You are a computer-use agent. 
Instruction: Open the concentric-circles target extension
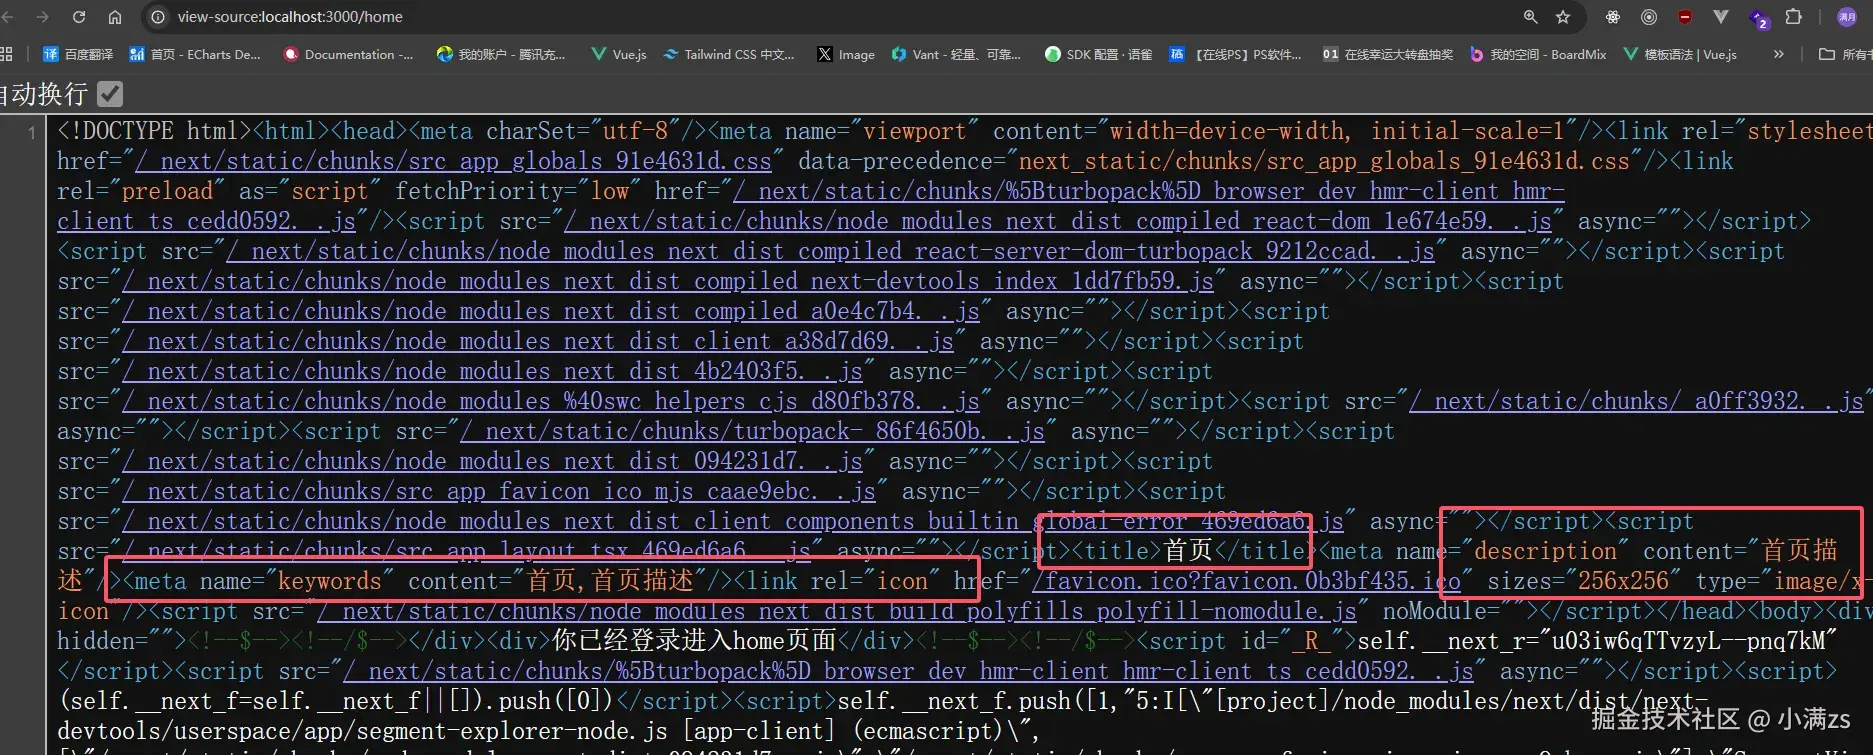pos(1649,17)
